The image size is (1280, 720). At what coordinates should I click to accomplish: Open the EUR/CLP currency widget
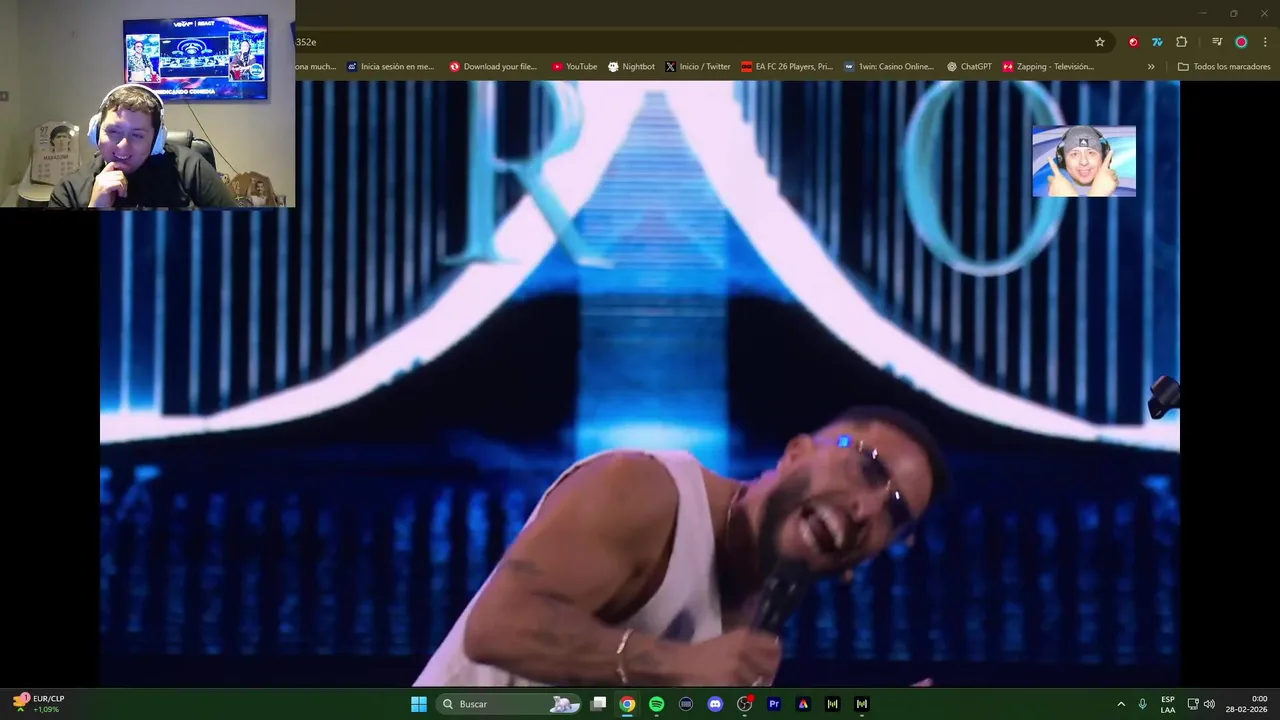[38, 704]
